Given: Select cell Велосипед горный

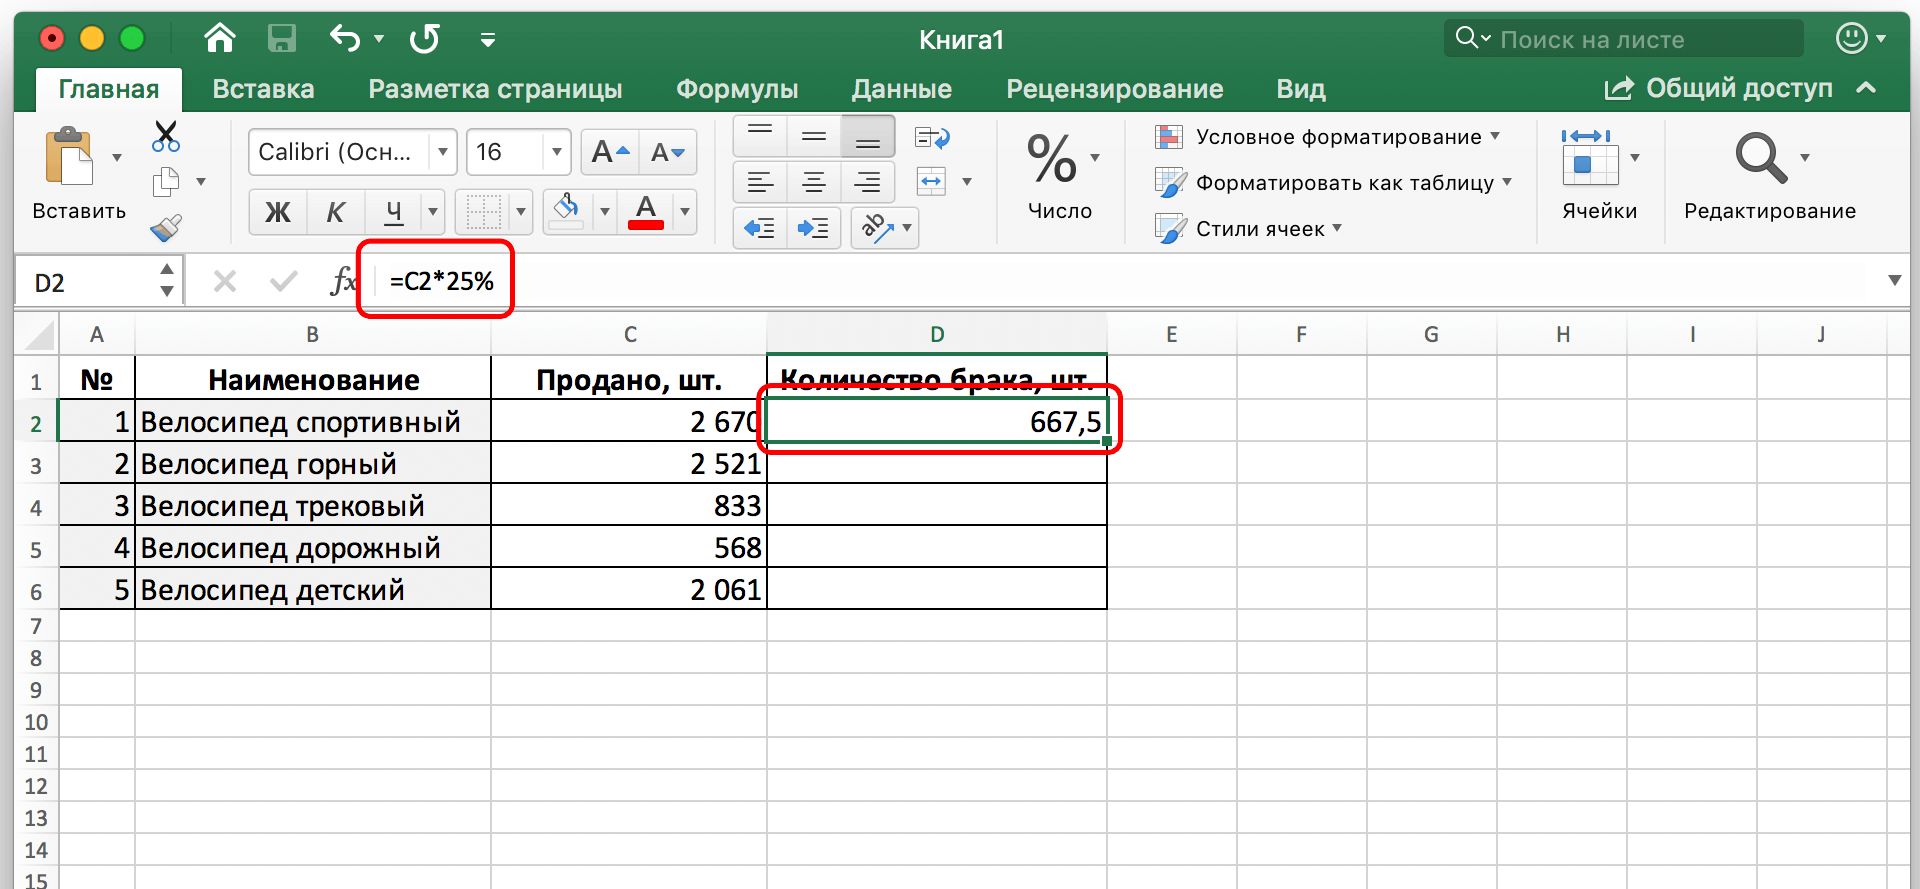Looking at the screenshot, I should click(313, 464).
